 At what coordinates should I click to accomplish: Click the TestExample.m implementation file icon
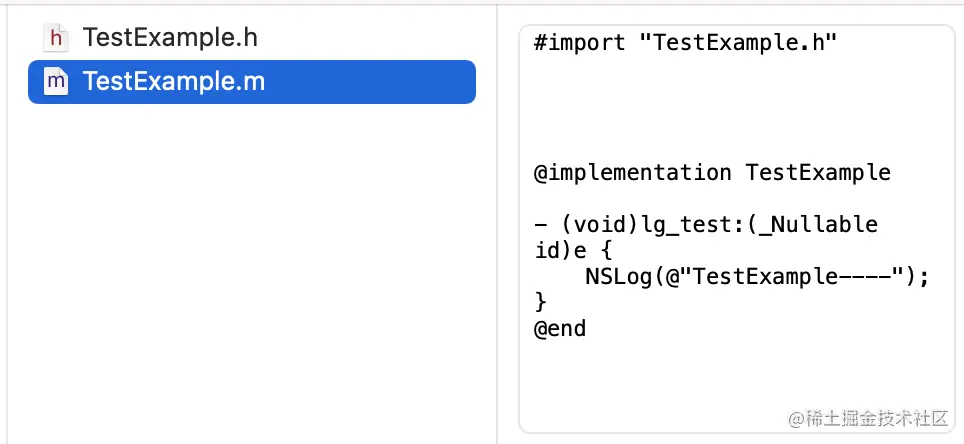tap(57, 81)
